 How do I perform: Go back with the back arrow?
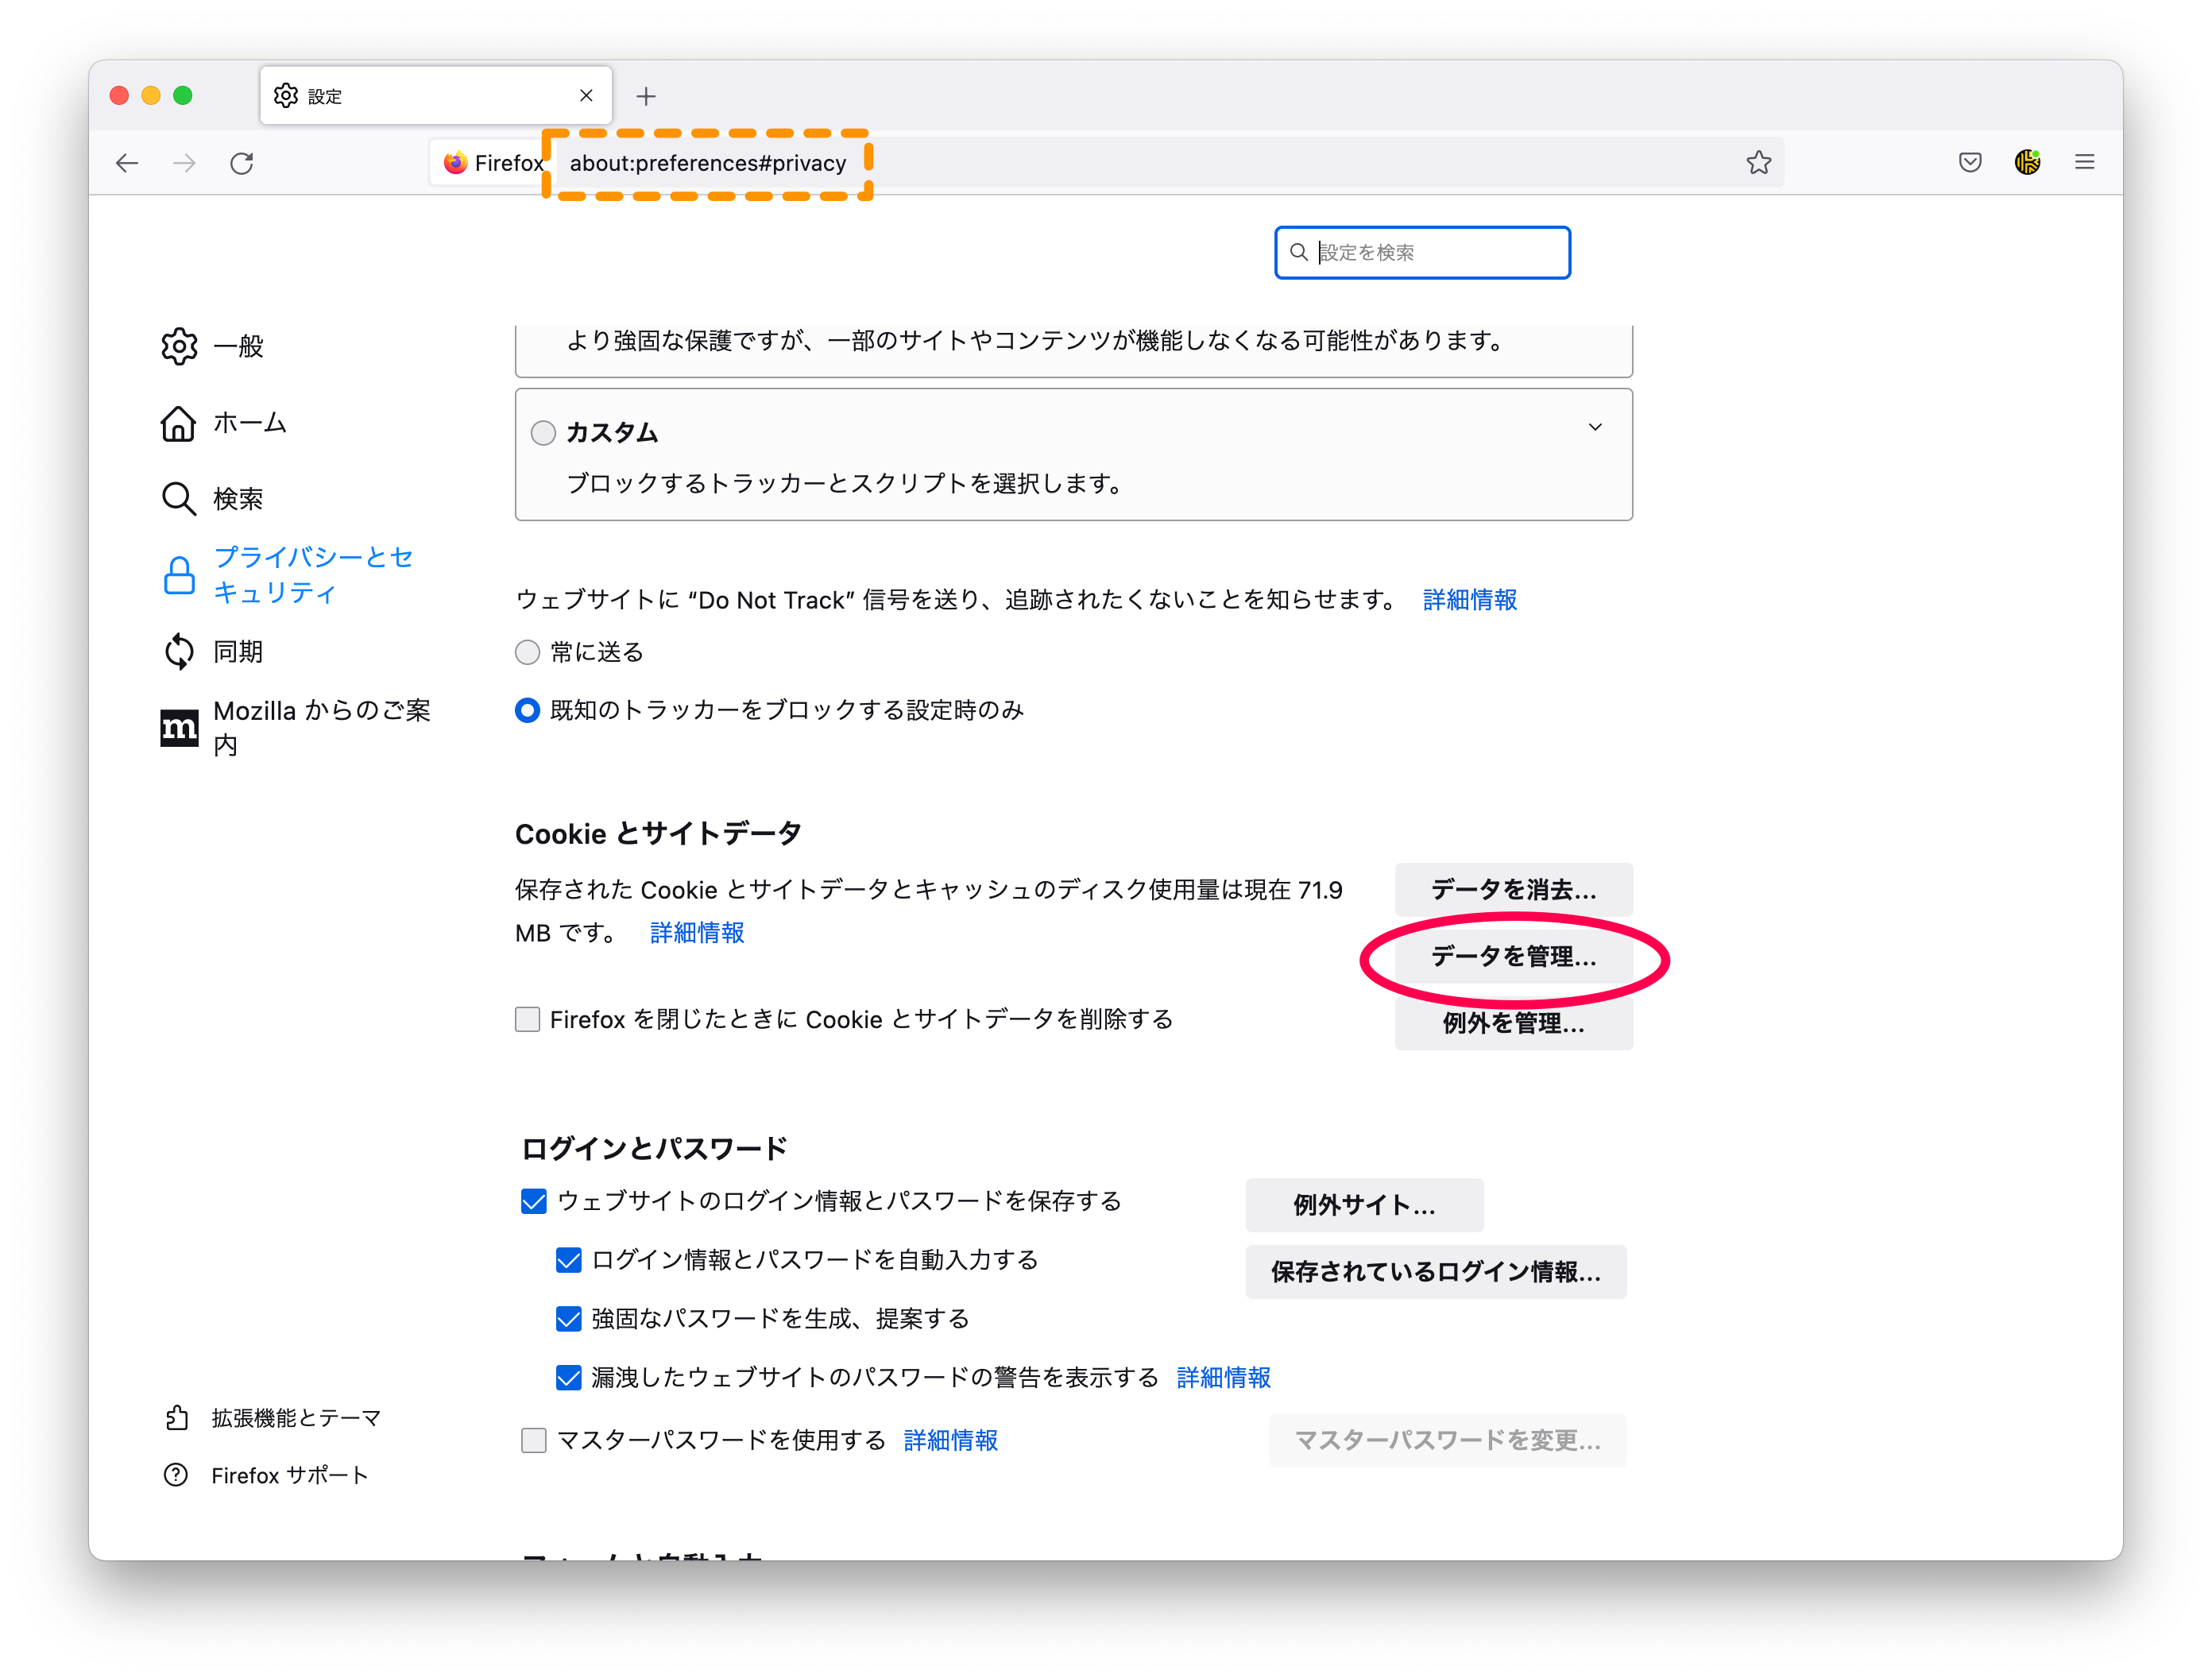[127, 163]
